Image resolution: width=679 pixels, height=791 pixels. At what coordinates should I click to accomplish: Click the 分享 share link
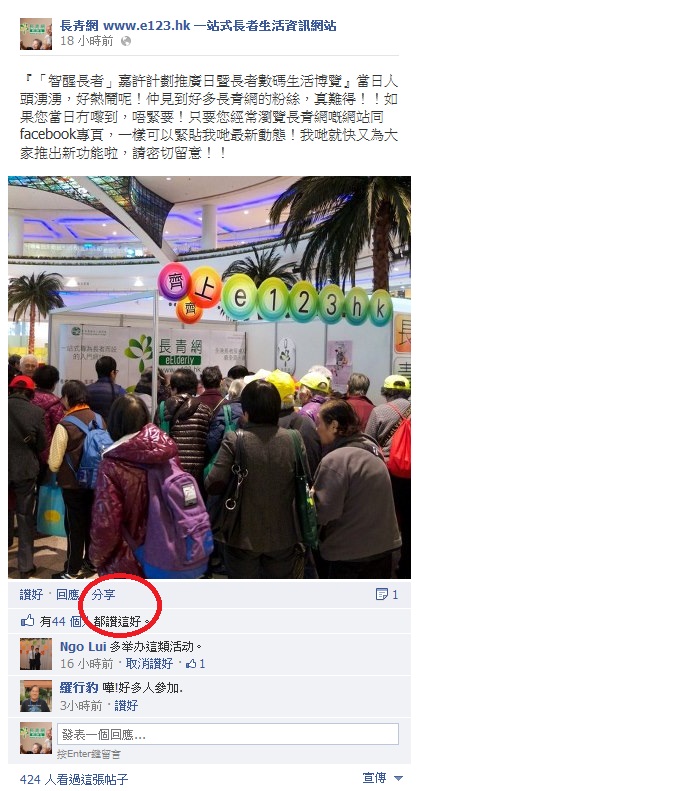coord(103,595)
